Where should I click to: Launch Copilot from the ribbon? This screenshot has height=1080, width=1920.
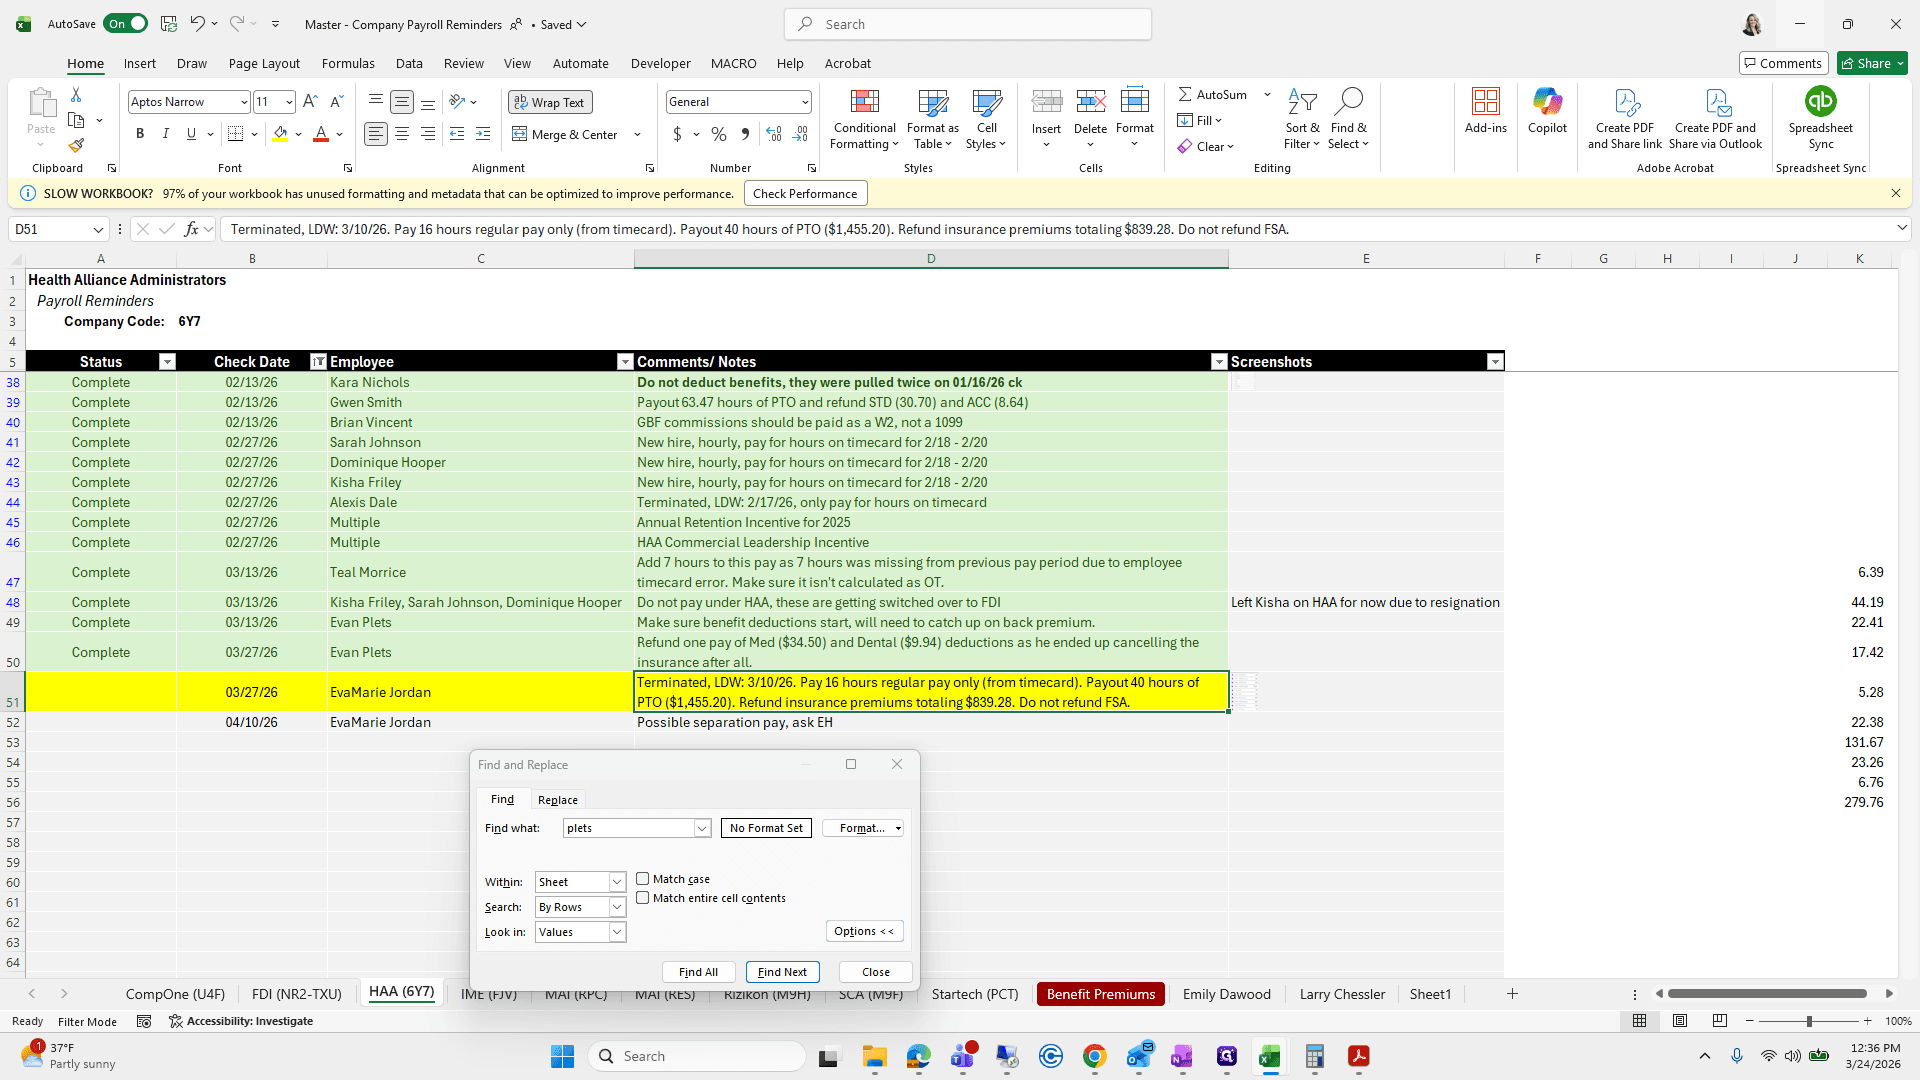tap(1547, 110)
